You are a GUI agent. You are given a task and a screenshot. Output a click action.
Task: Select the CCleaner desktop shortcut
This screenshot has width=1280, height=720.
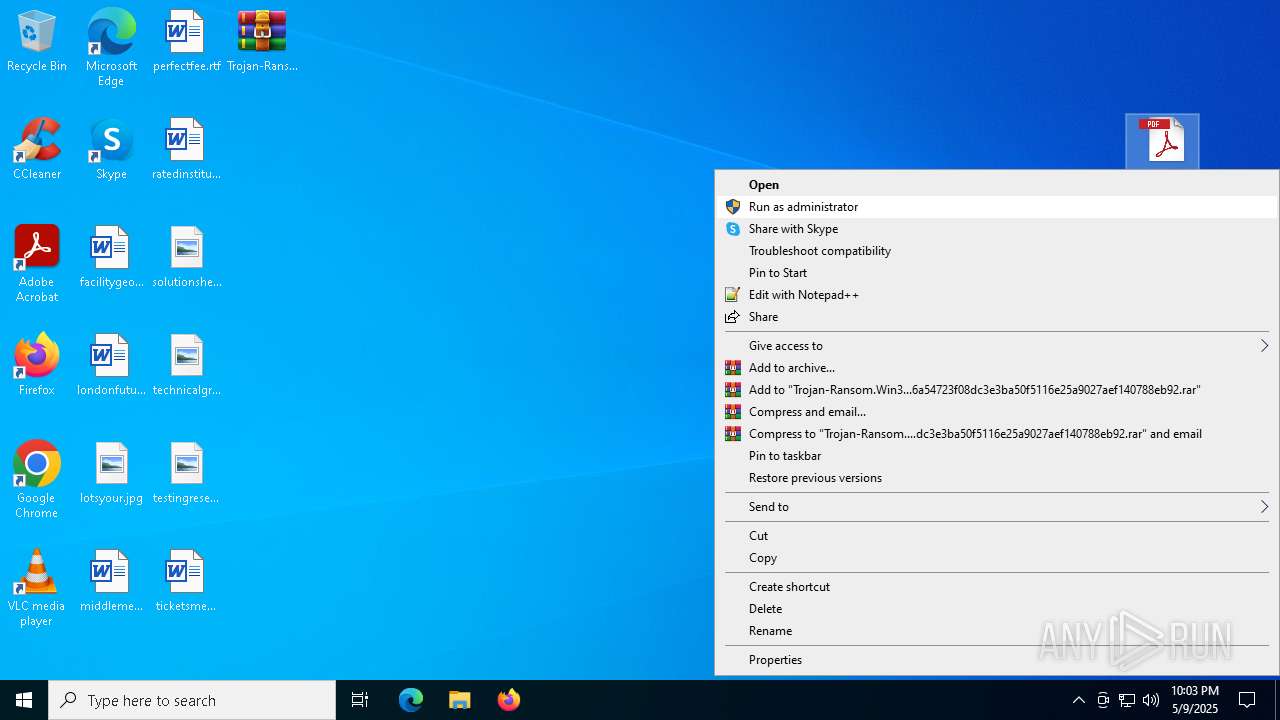pos(37,149)
